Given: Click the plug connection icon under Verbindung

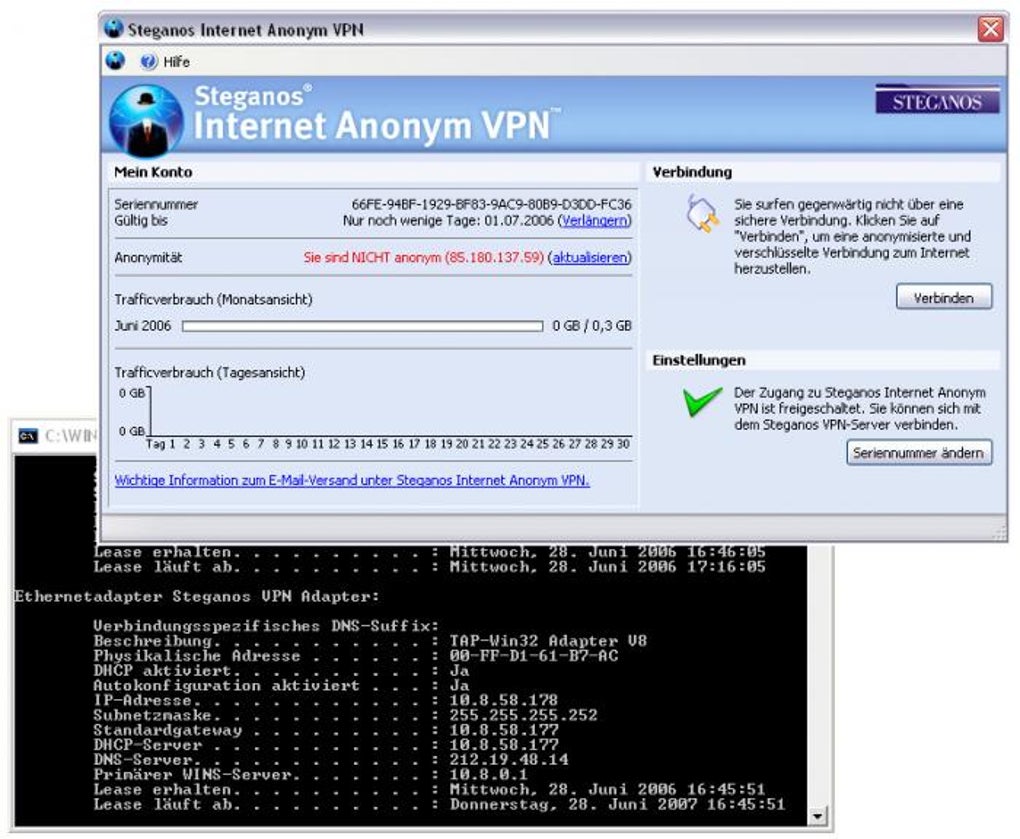Looking at the screenshot, I should [x=703, y=214].
